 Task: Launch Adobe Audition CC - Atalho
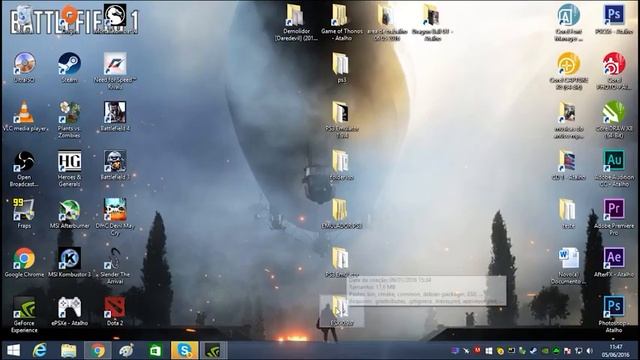[x=614, y=169]
